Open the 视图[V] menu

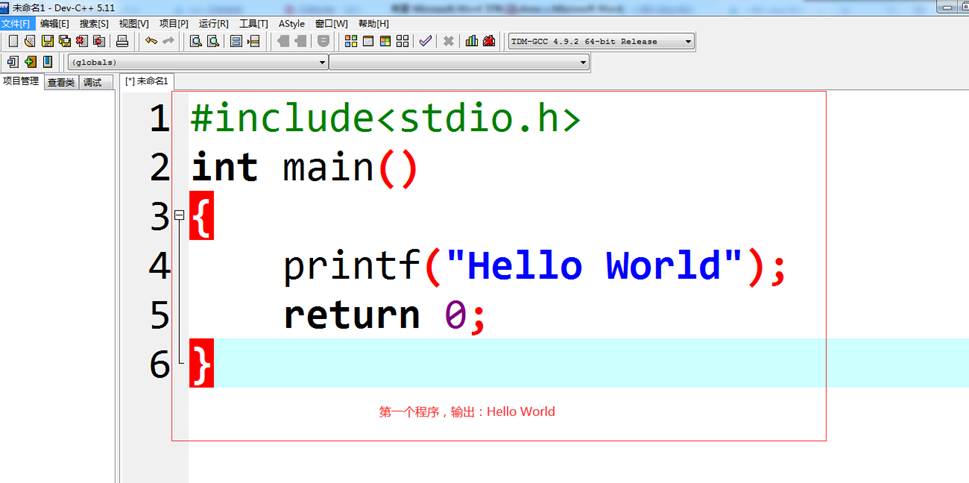(134, 23)
